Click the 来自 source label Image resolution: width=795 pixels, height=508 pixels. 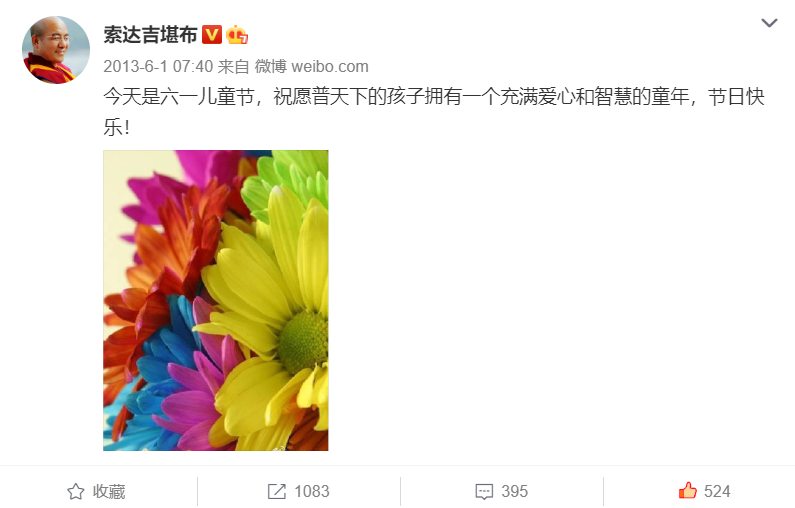(x=233, y=66)
